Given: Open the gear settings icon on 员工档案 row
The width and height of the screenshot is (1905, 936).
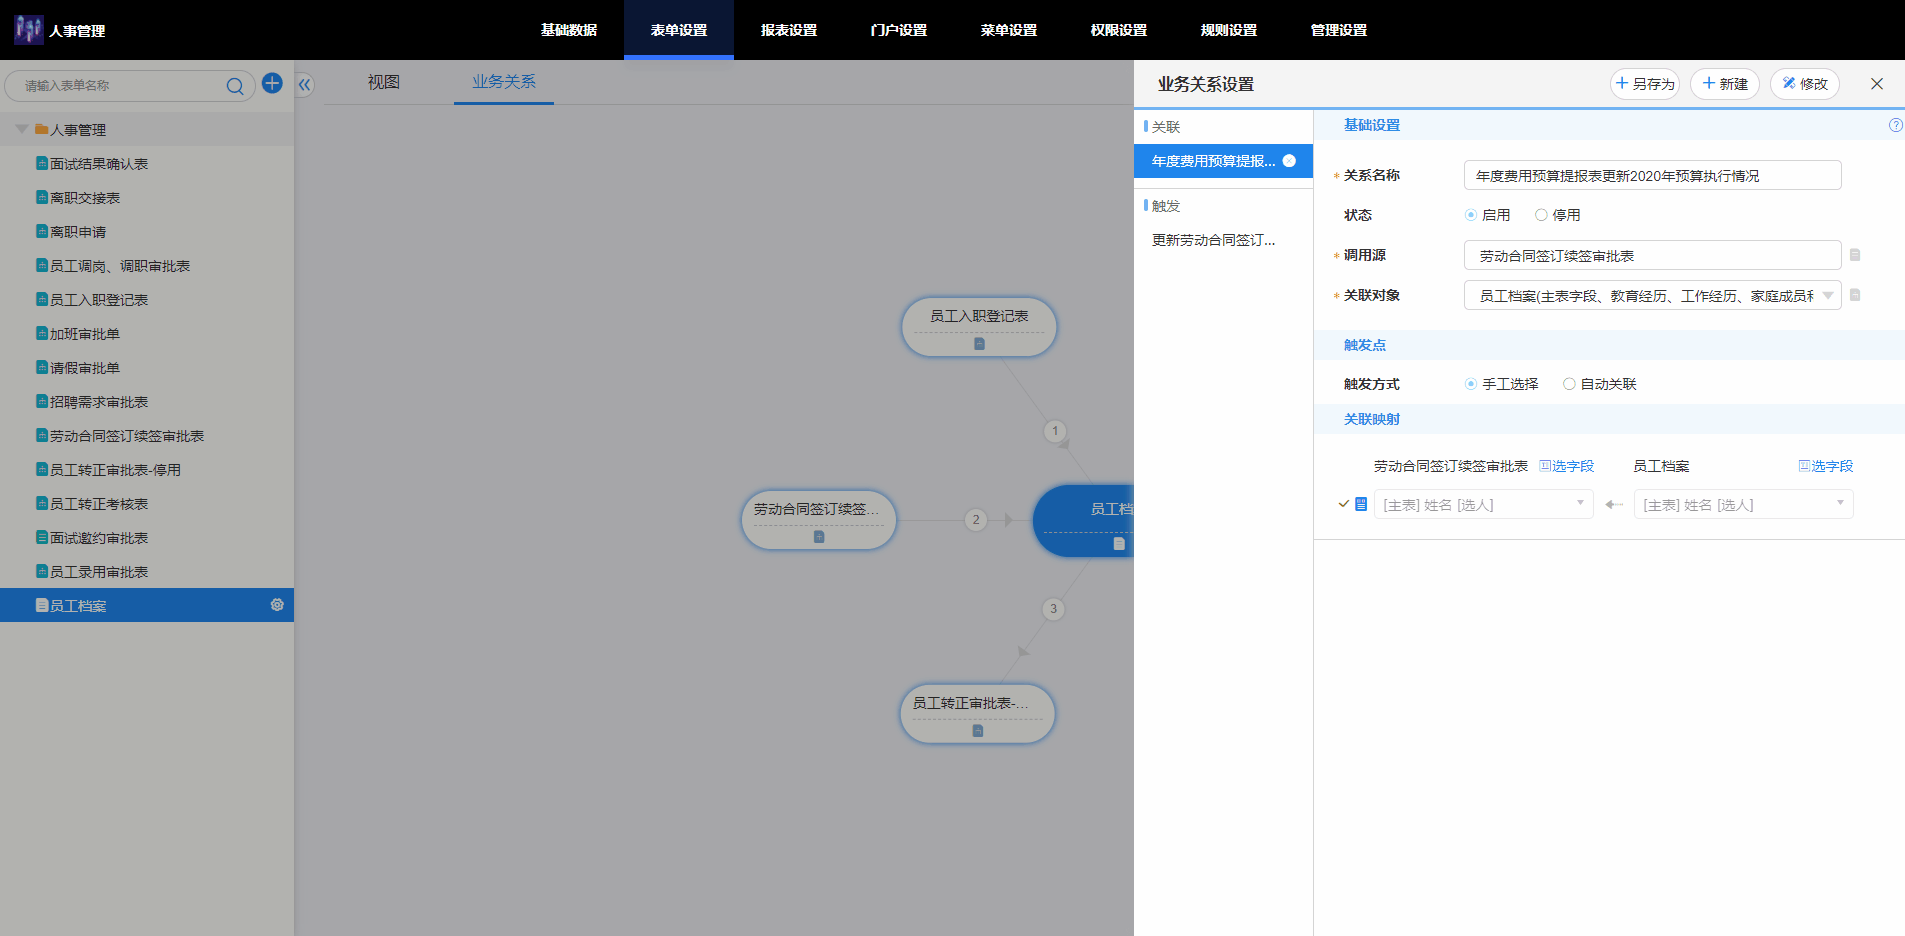Looking at the screenshot, I should pos(277,605).
